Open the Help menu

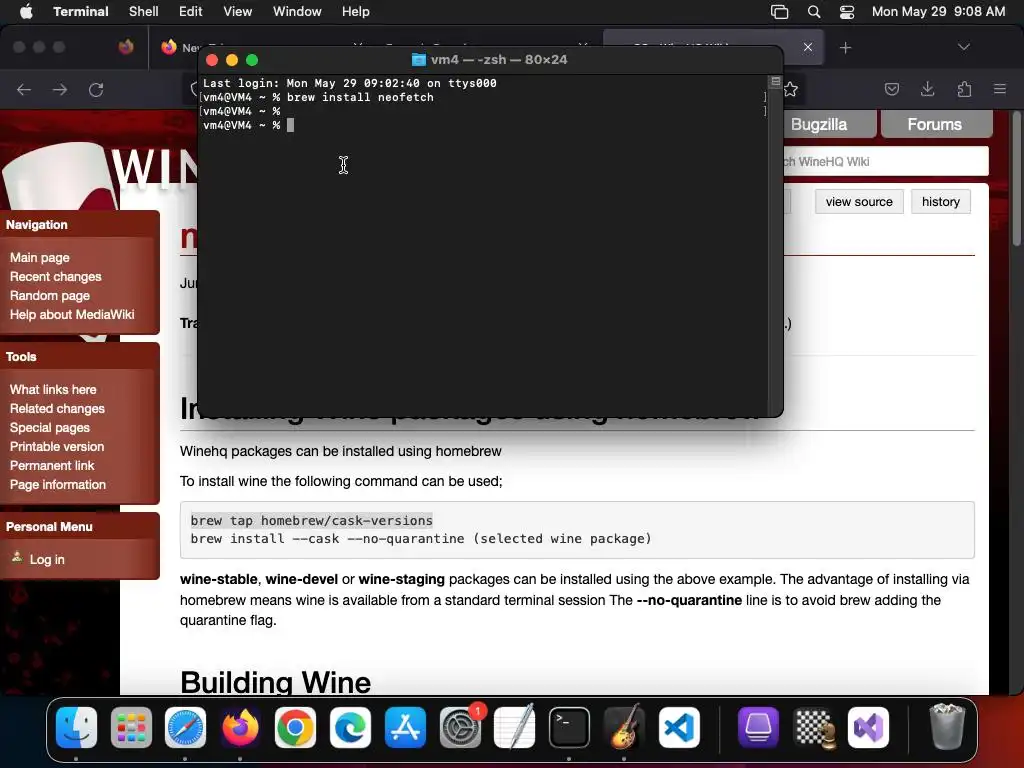(356, 12)
